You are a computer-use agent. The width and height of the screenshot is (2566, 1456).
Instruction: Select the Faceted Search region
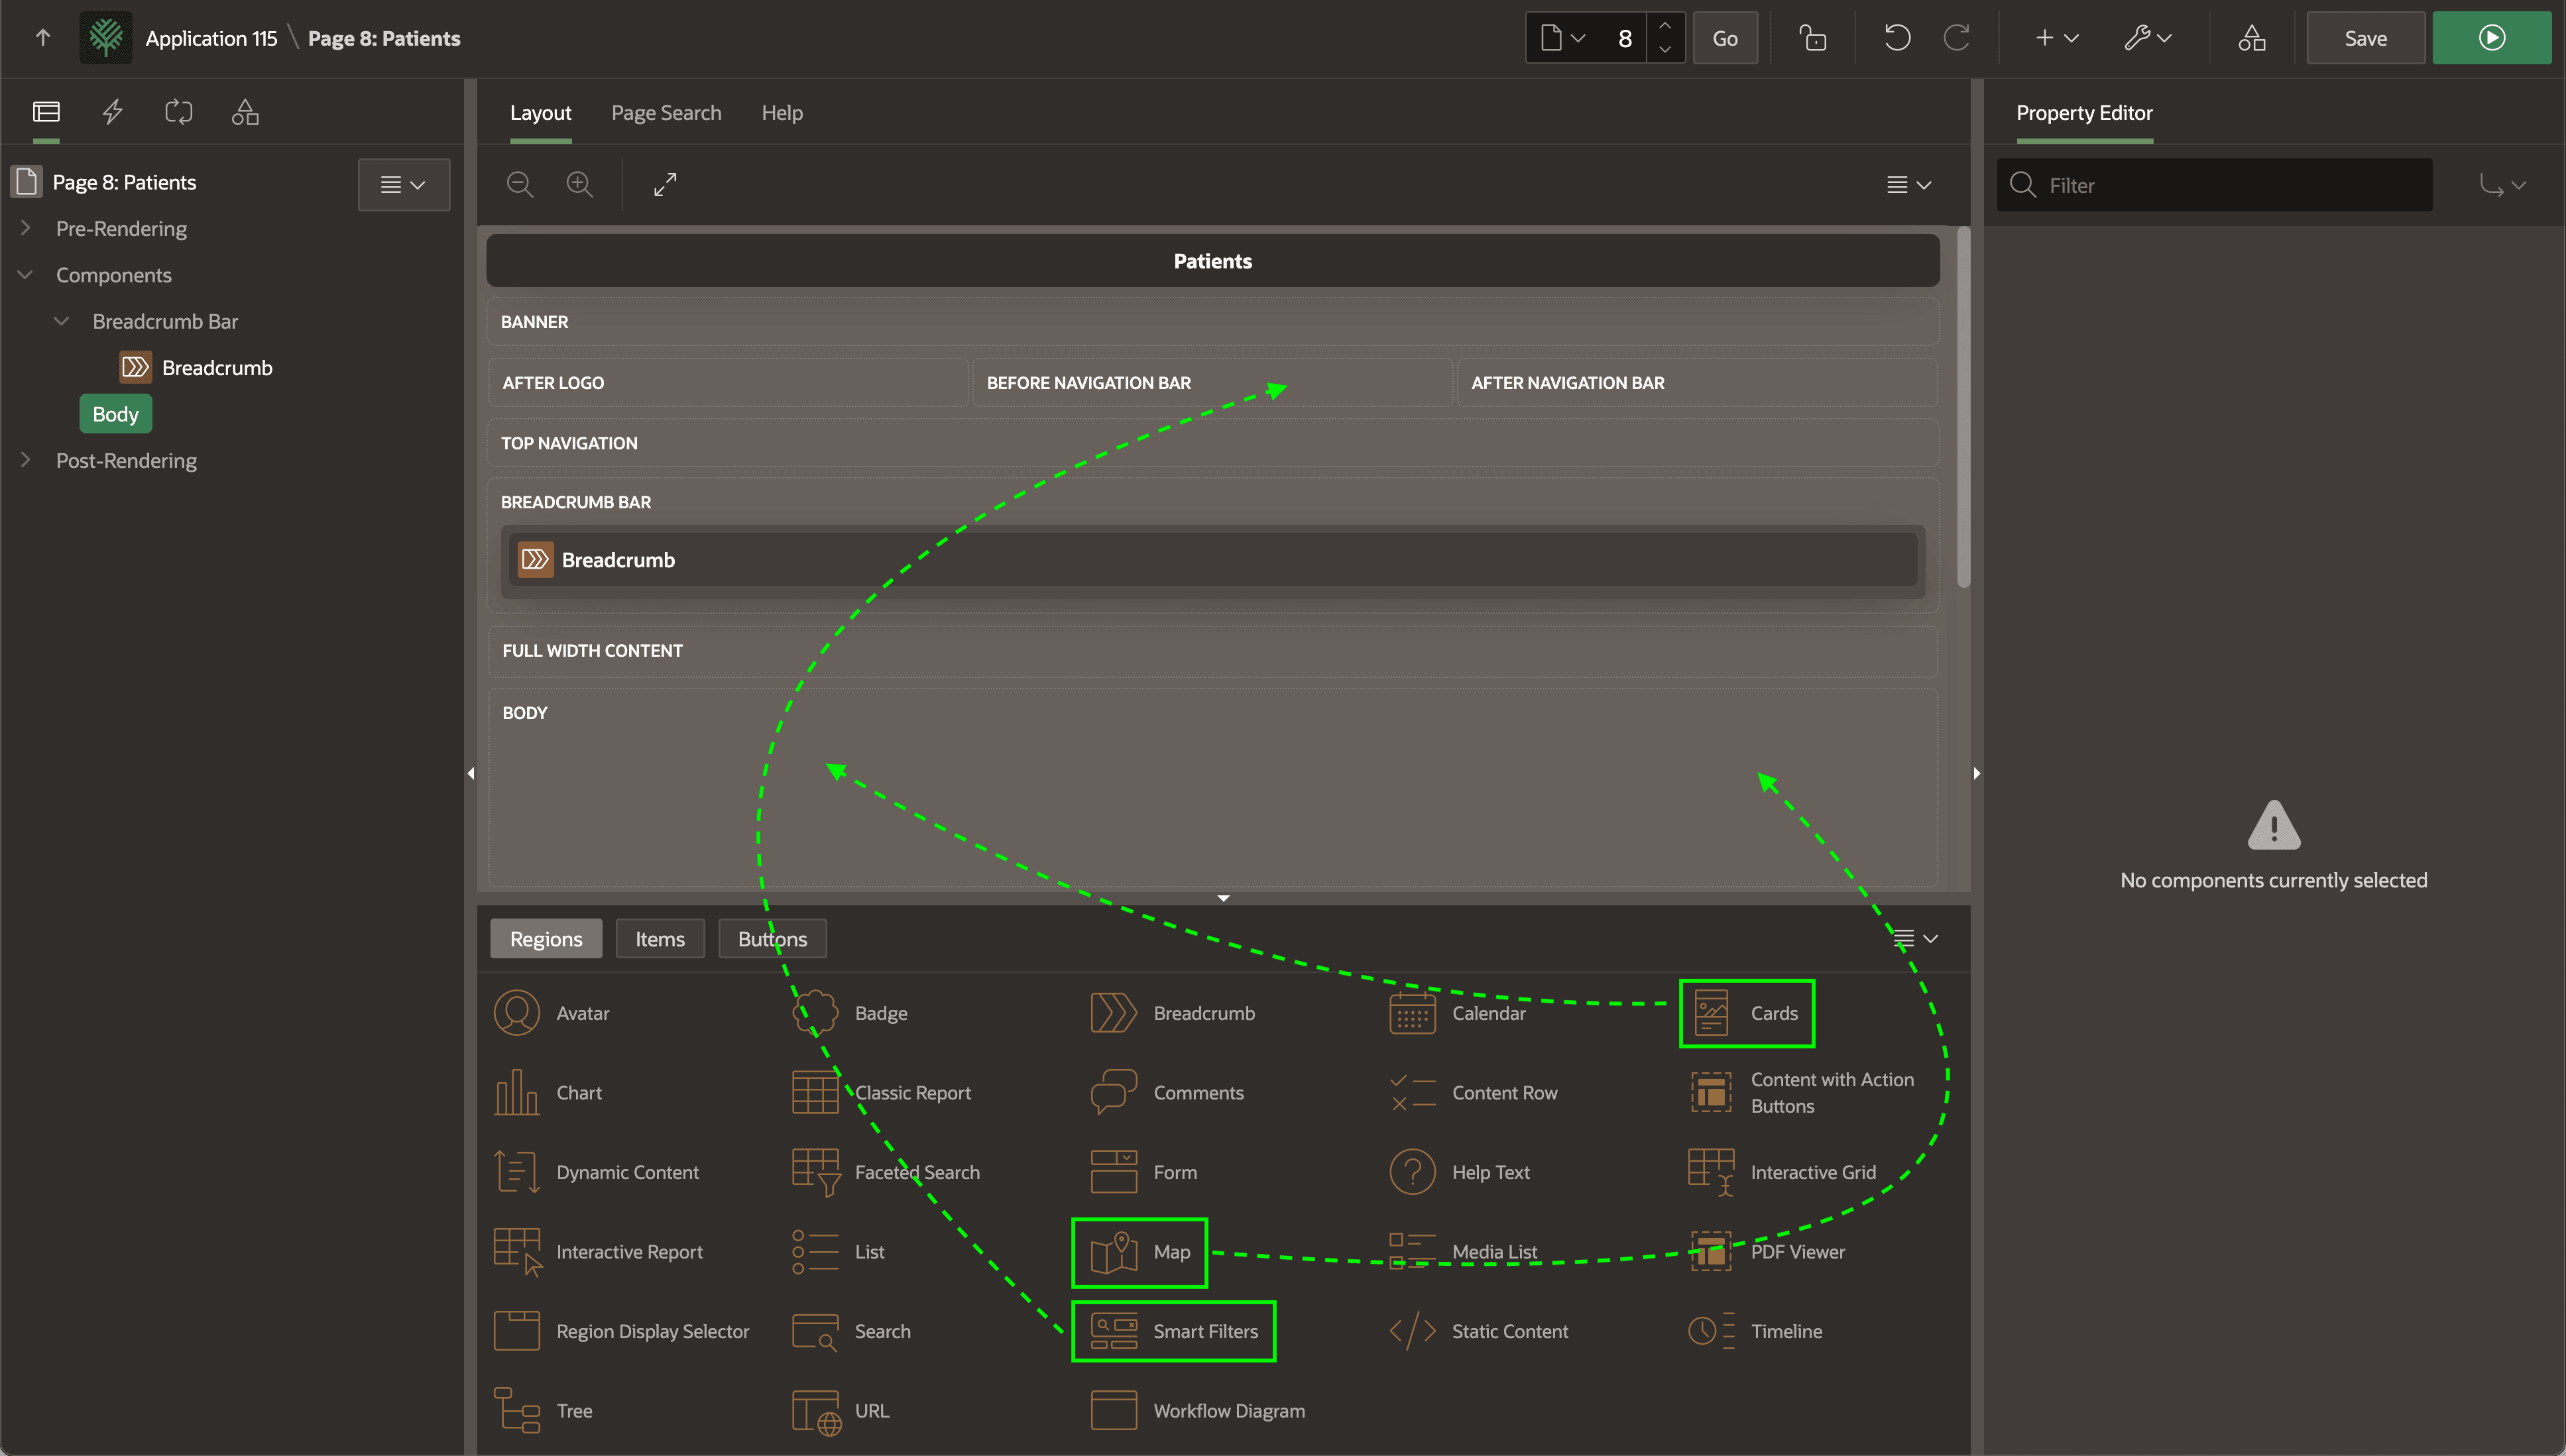pyautogui.click(x=886, y=1172)
